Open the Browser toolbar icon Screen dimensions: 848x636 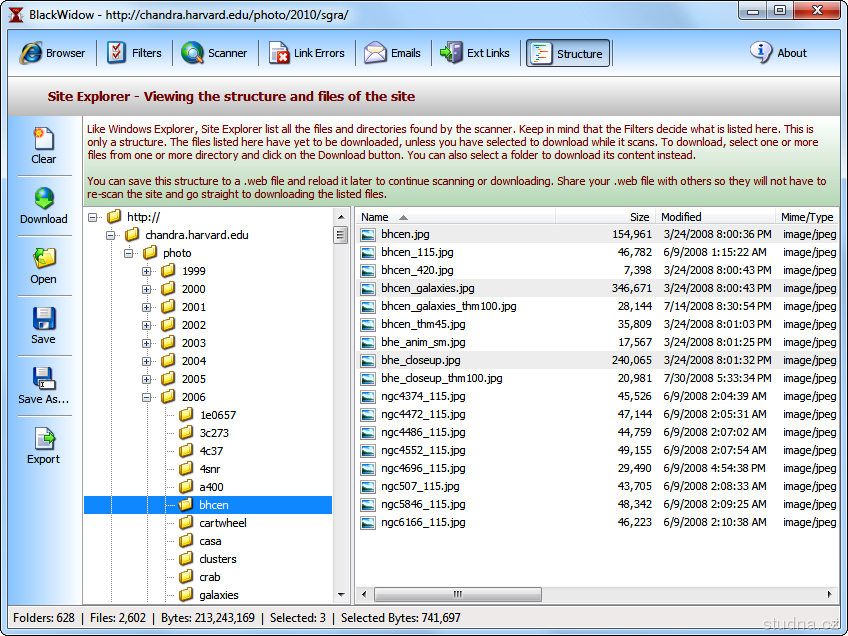(x=53, y=53)
